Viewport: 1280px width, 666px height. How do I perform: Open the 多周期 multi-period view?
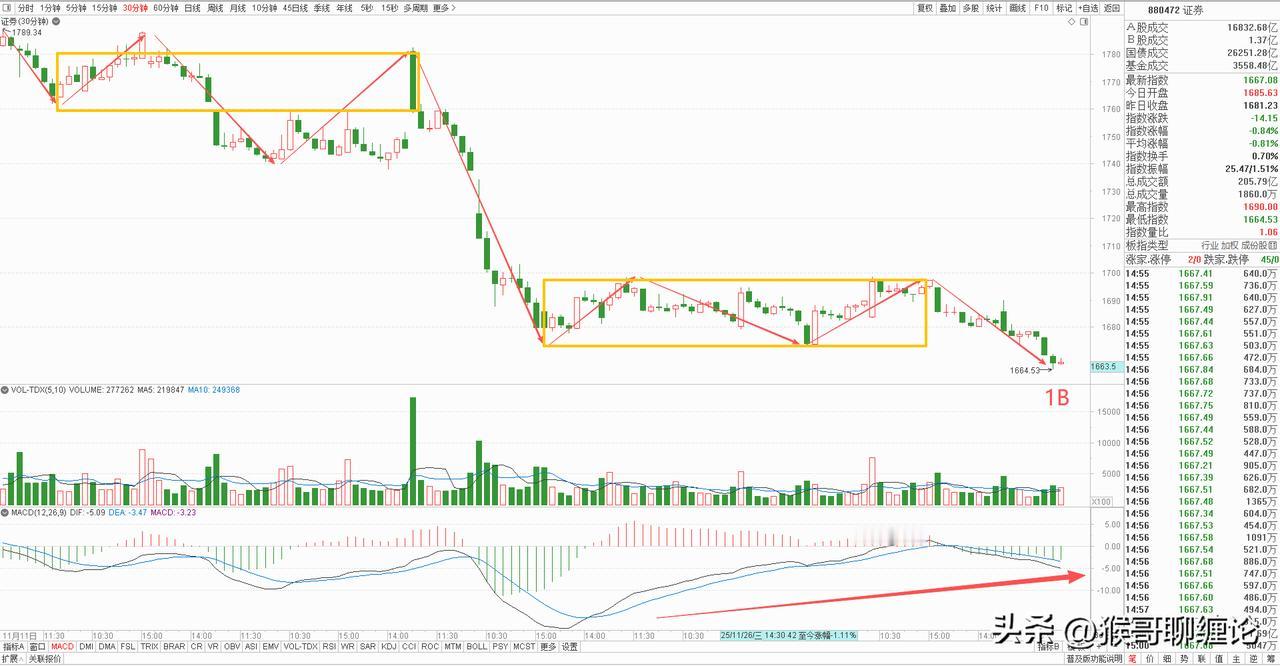(x=415, y=8)
